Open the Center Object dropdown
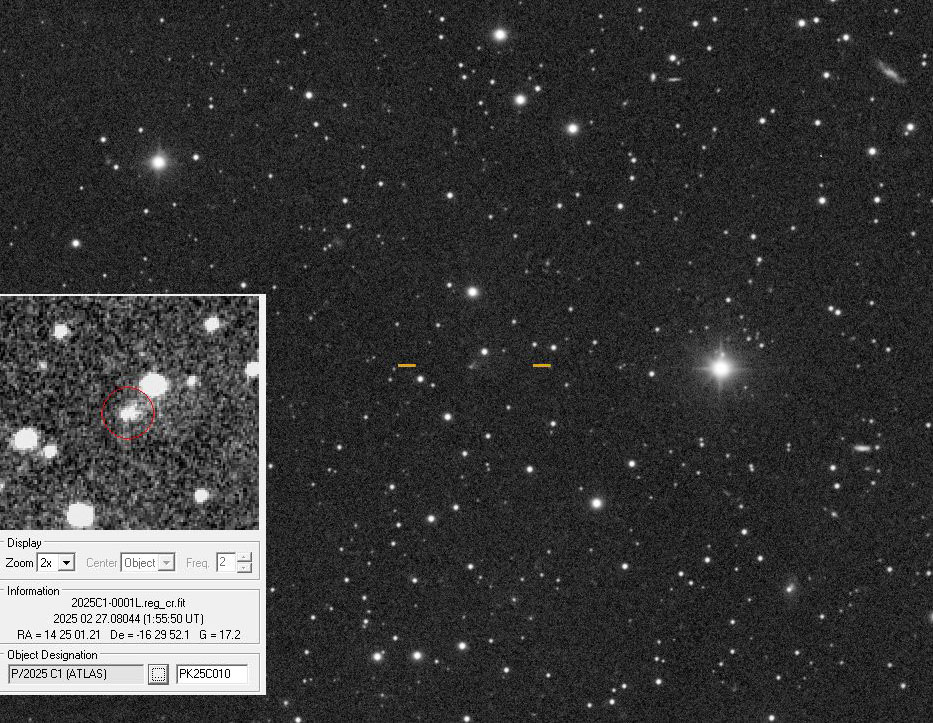 (x=148, y=562)
